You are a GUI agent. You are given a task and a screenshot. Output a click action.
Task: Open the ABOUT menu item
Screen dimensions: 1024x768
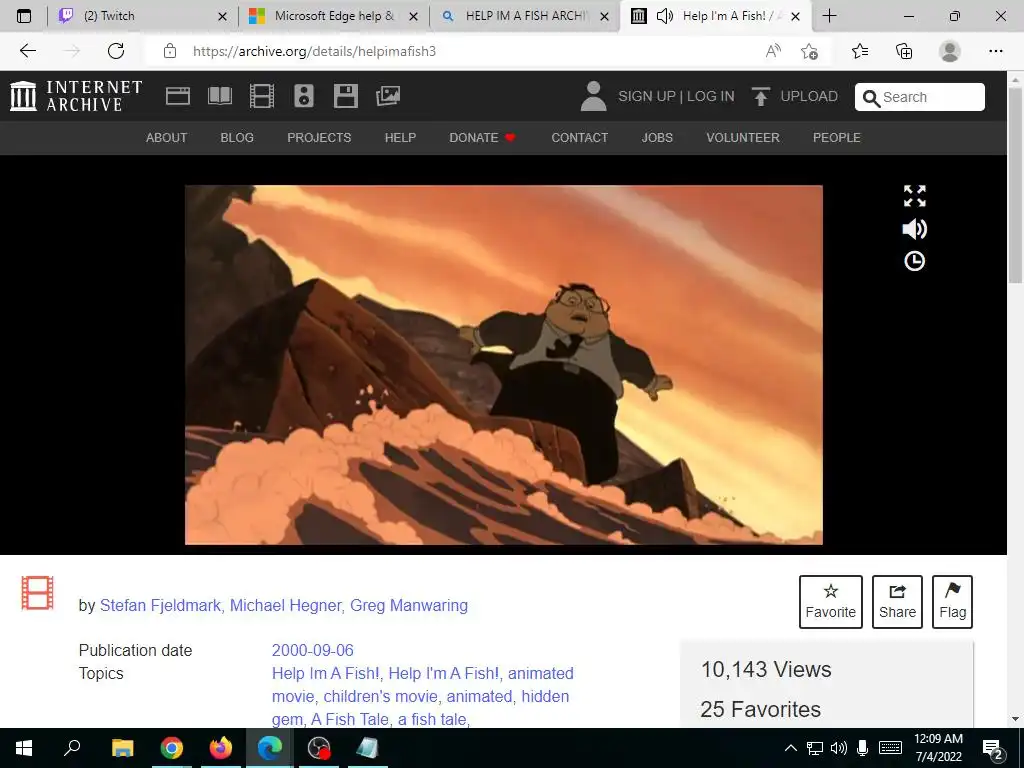pos(167,138)
